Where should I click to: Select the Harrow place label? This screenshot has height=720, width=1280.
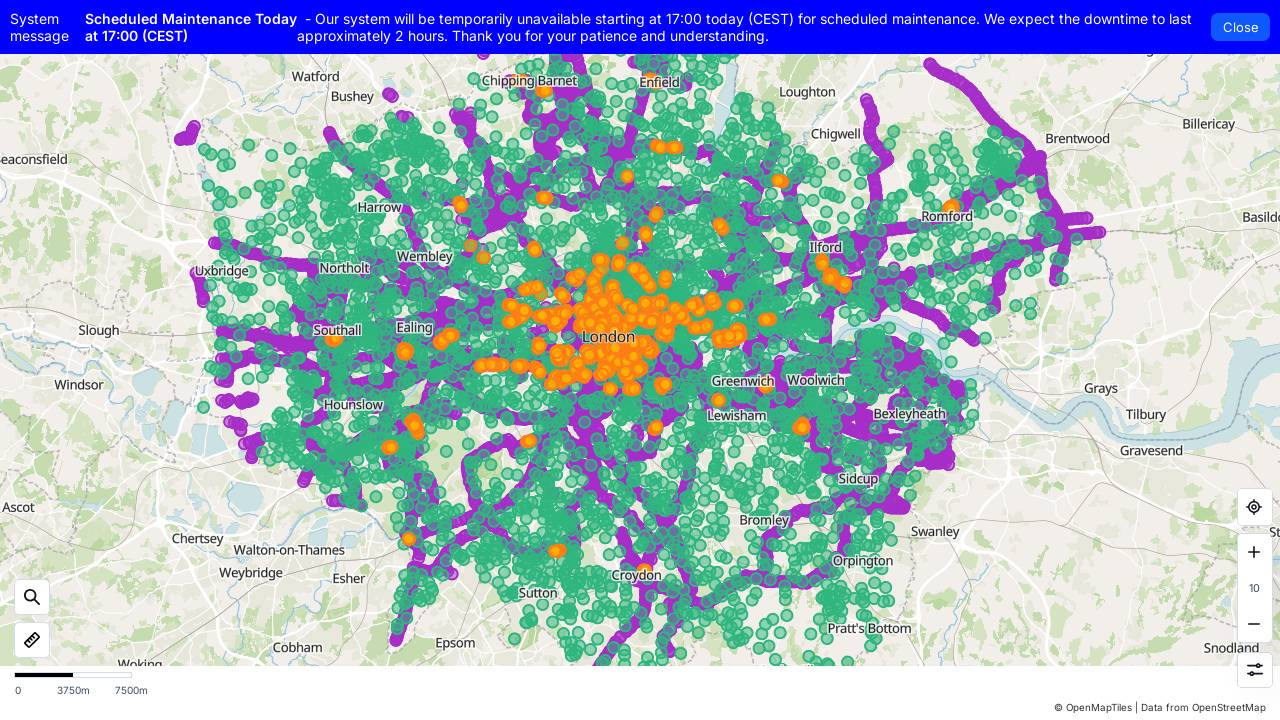pyautogui.click(x=379, y=207)
